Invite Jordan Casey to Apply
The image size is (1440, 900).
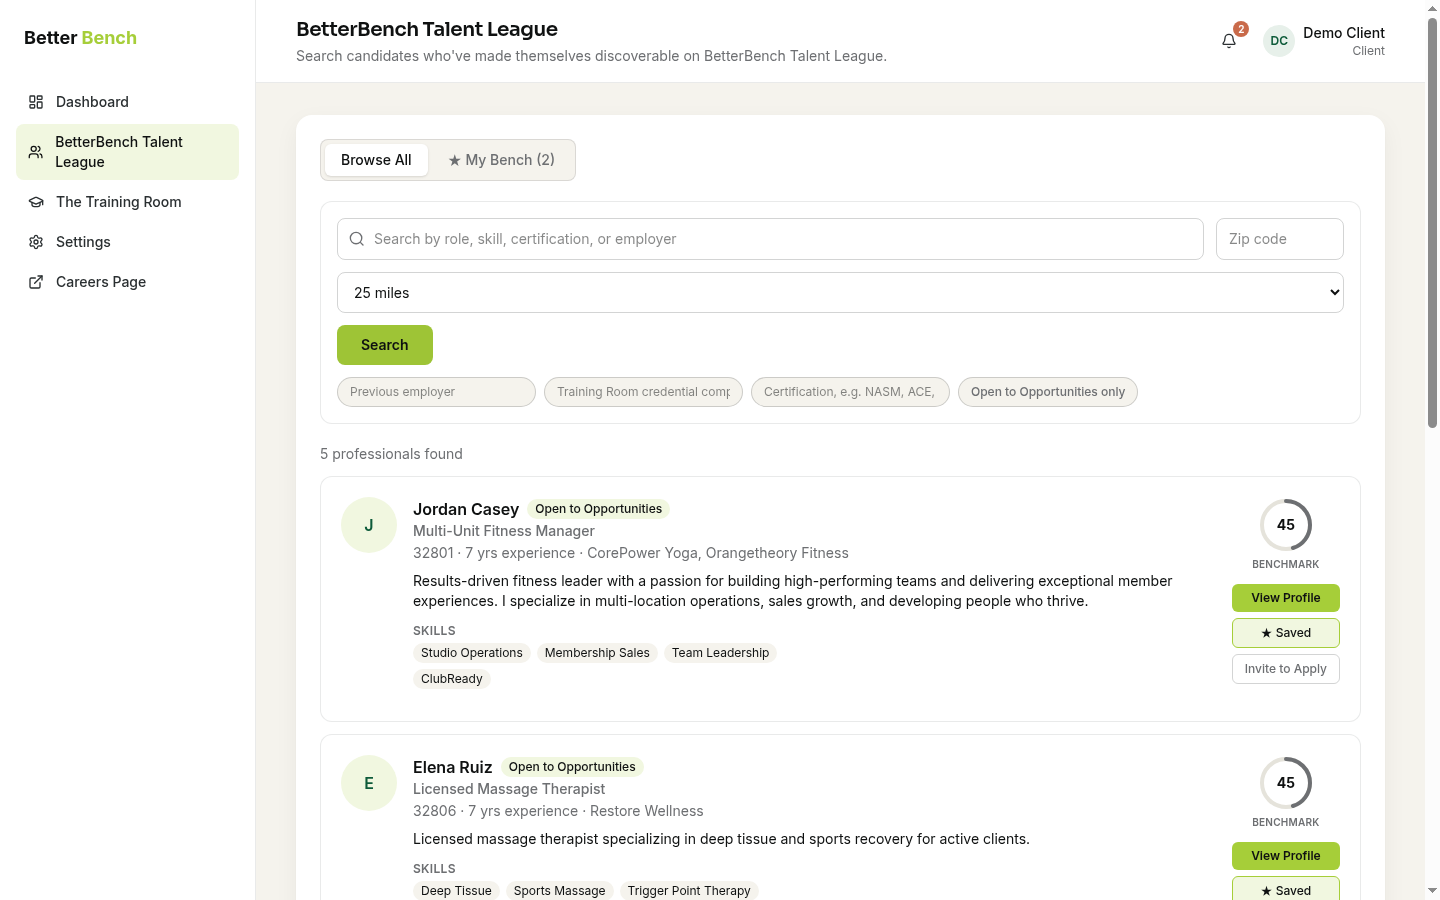pyautogui.click(x=1285, y=669)
